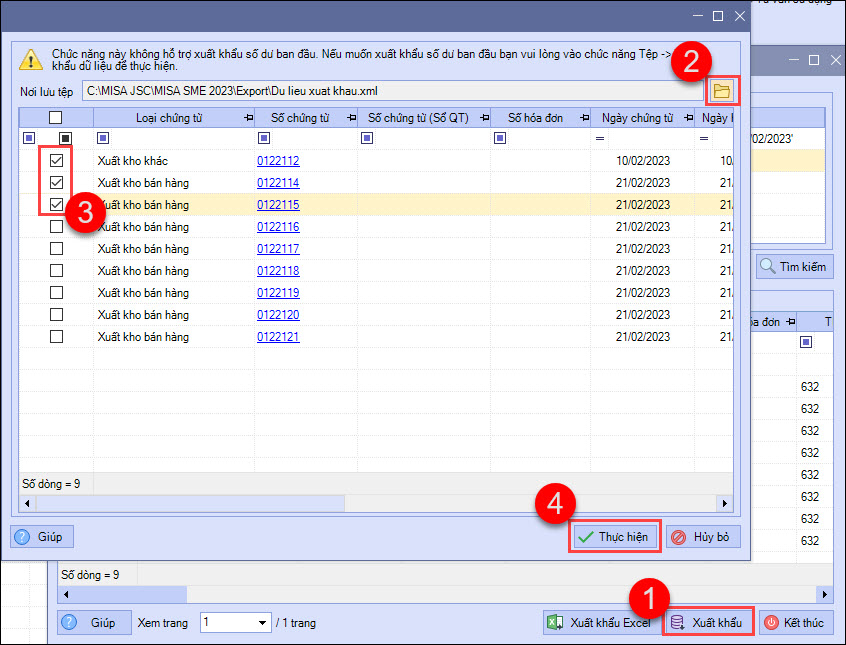846x645 pixels.
Task: Sort by Ngày chứng từ column header
Action: (638, 118)
